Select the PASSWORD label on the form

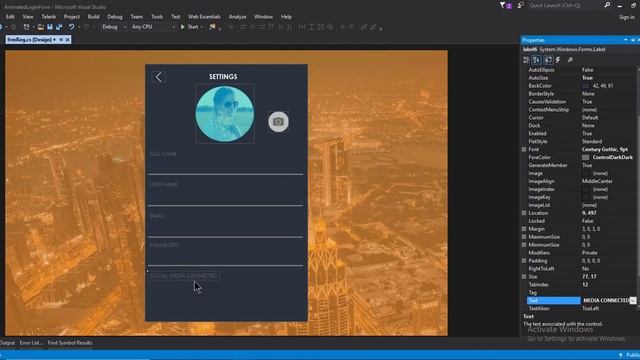tap(164, 245)
